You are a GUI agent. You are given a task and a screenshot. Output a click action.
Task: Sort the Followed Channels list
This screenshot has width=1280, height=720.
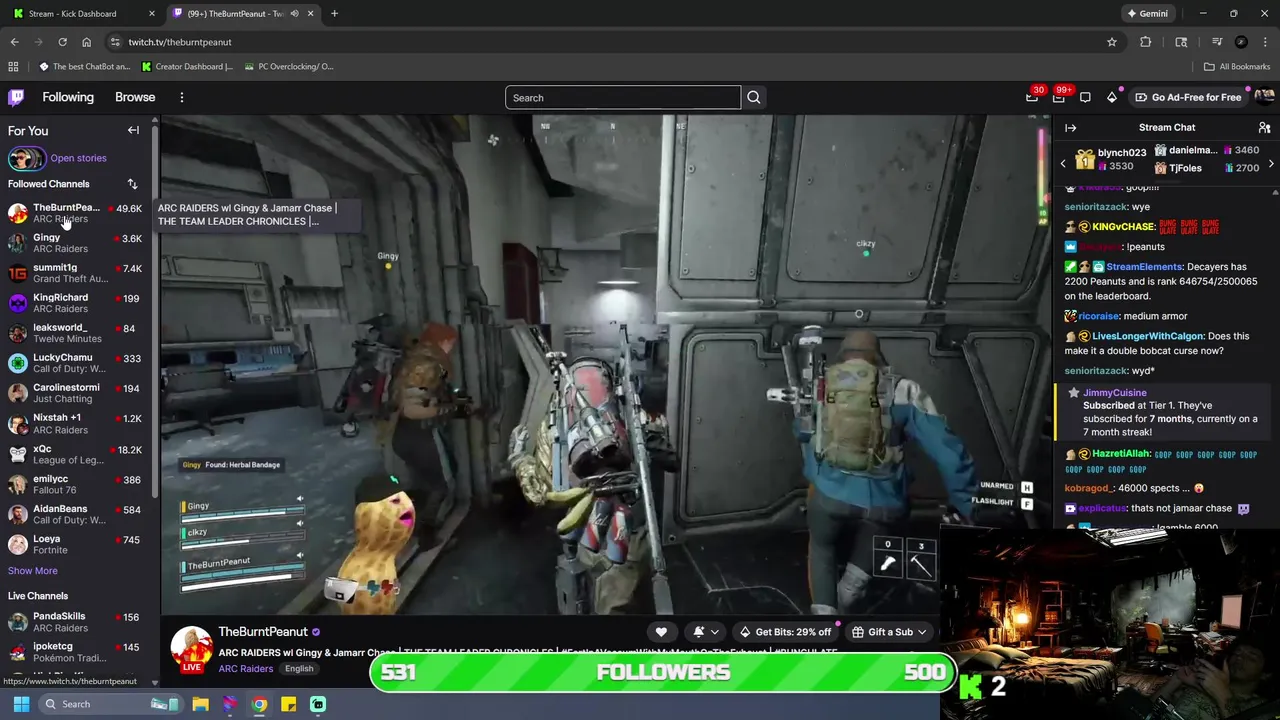(132, 184)
